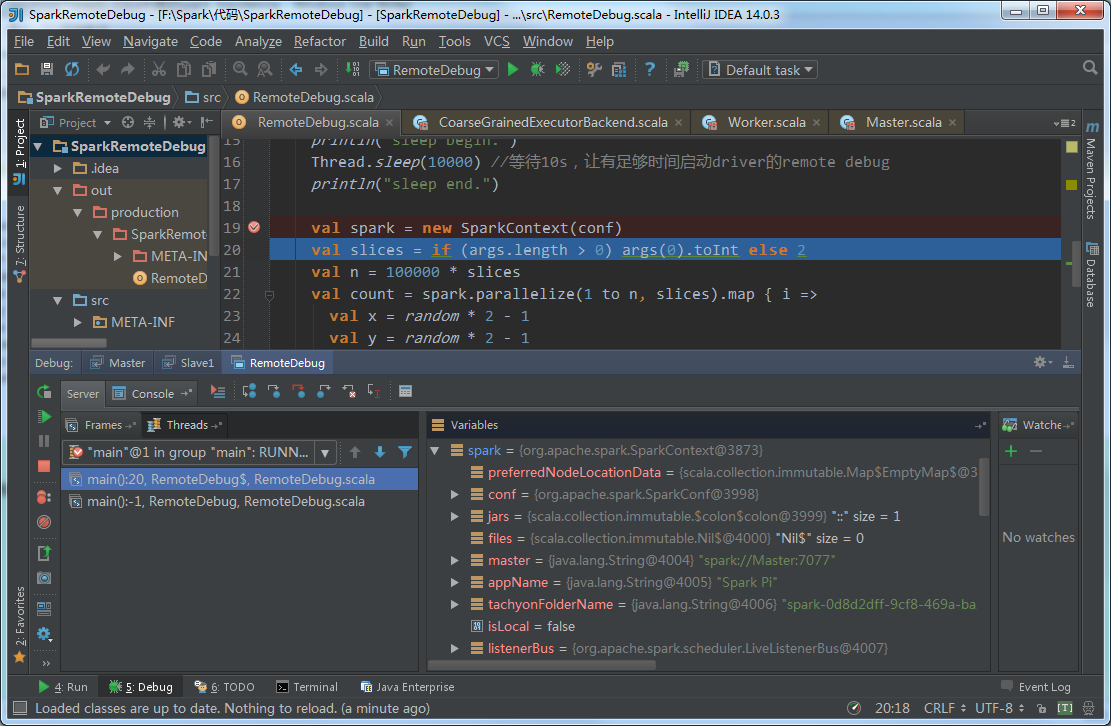1111x726 pixels.
Task: Click the Undo arrow in toolbar
Action: 103,69
